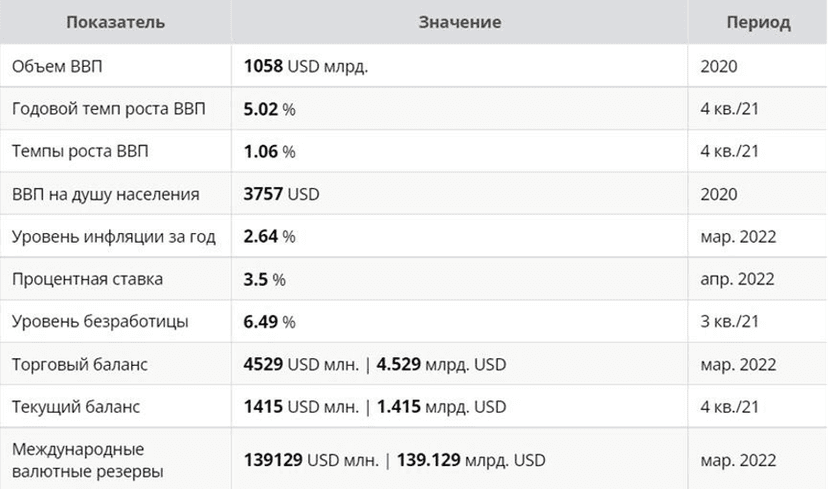Click the value '139129 USD млн.'

click(x=311, y=460)
